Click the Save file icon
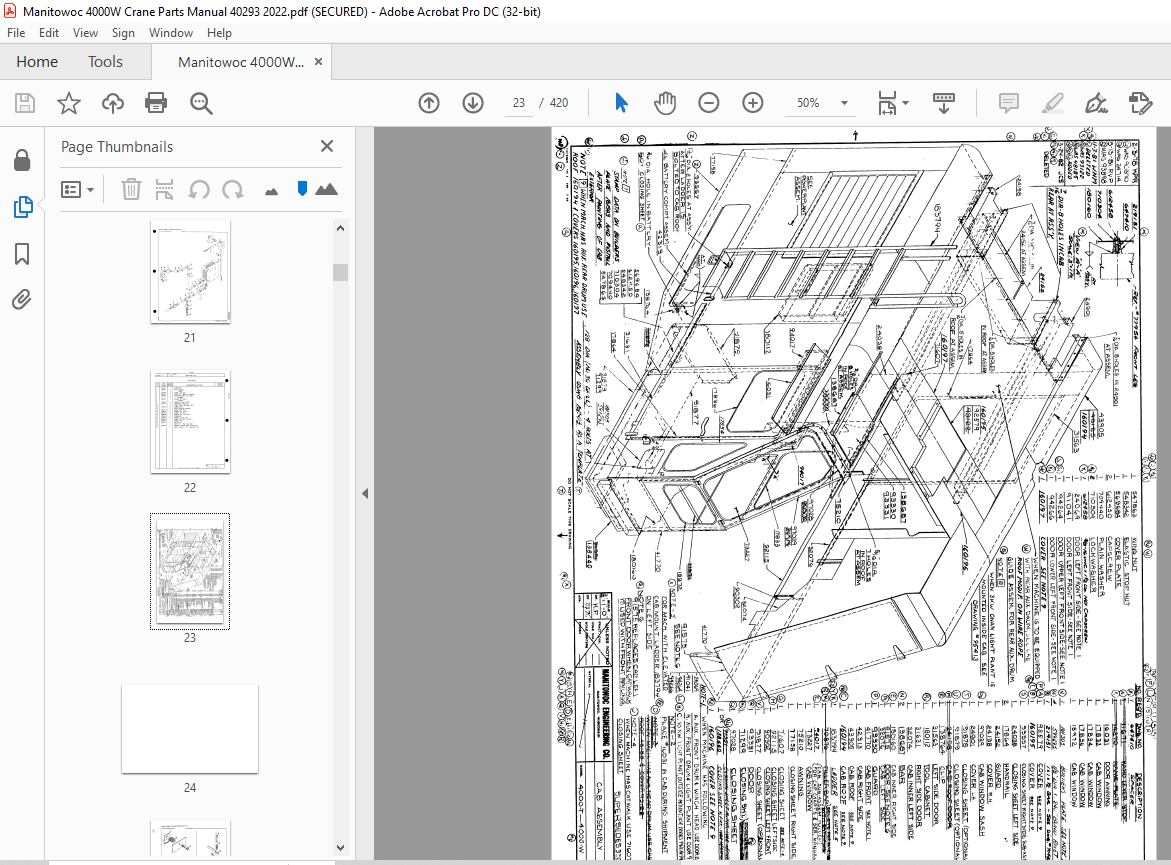This screenshot has width=1171, height=865. click(x=25, y=103)
